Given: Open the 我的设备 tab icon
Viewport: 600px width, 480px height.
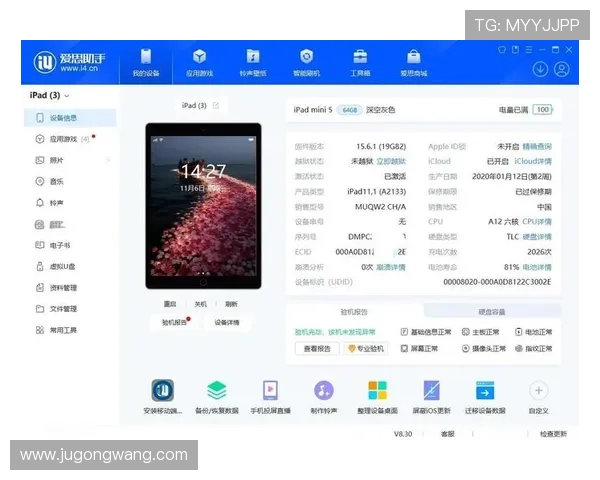Looking at the screenshot, I should (x=146, y=57).
